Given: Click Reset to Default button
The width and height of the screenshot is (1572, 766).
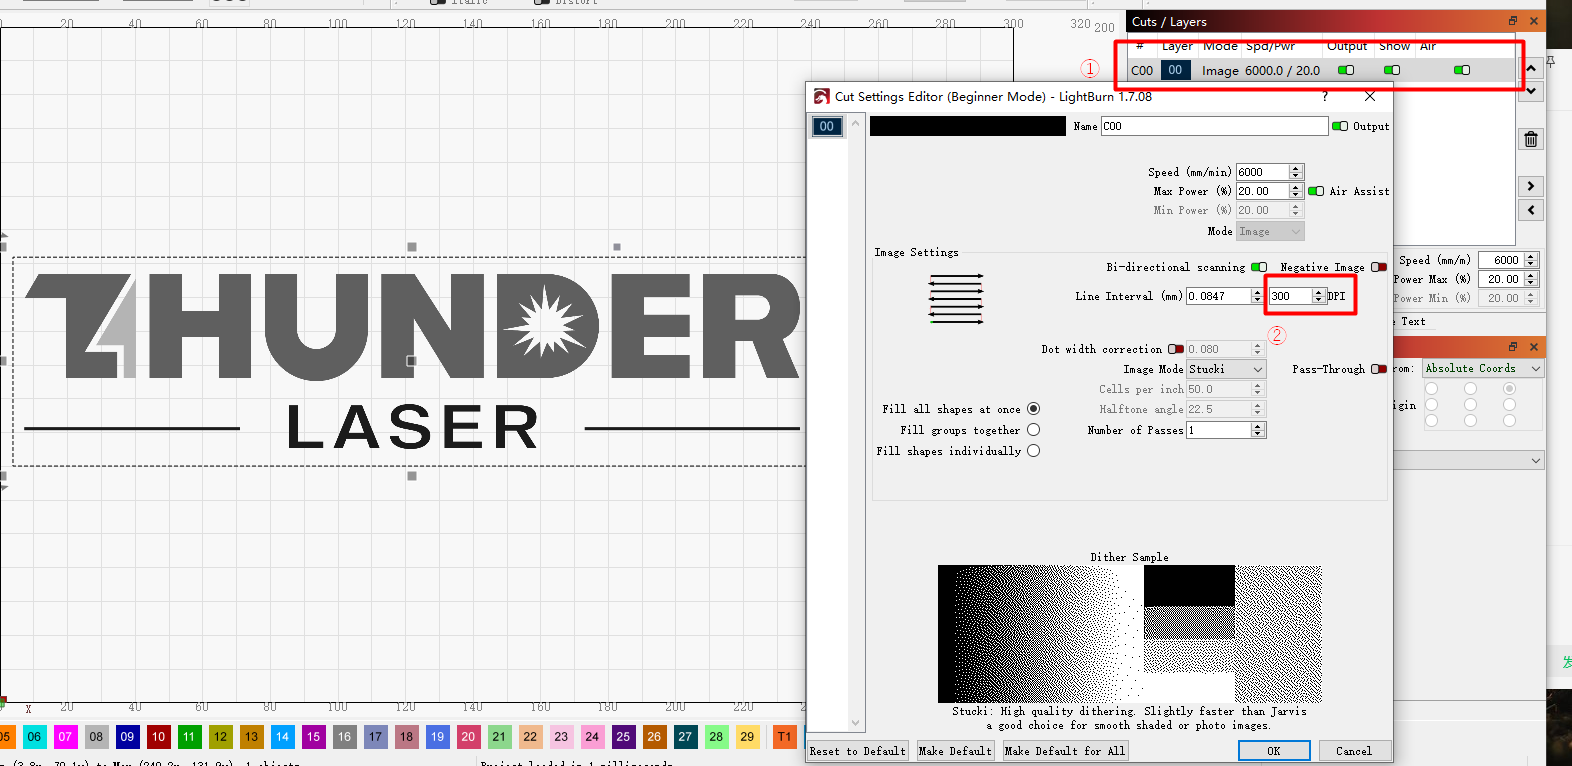Looking at the screenshot, I should click(858, 751).
